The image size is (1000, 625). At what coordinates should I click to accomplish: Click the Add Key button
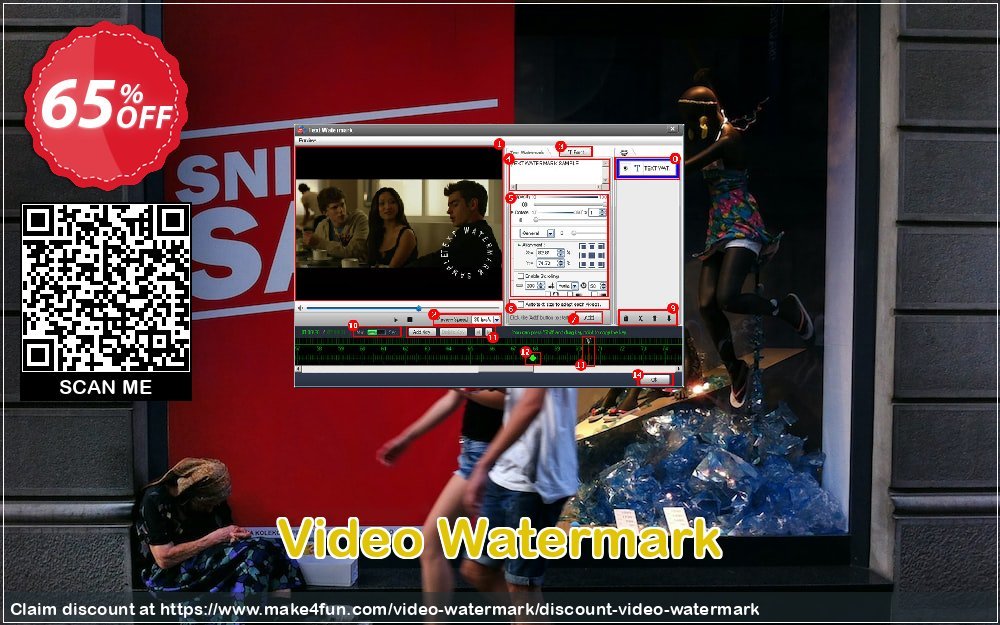point(422,332)
